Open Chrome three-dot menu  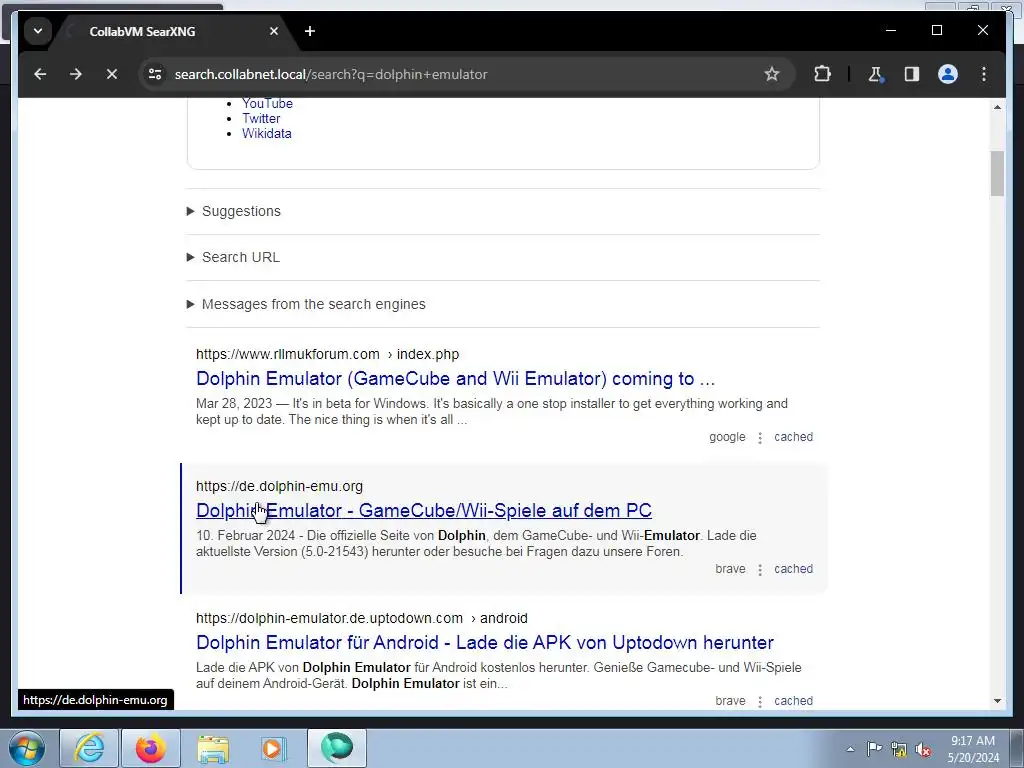click(984, 74)
